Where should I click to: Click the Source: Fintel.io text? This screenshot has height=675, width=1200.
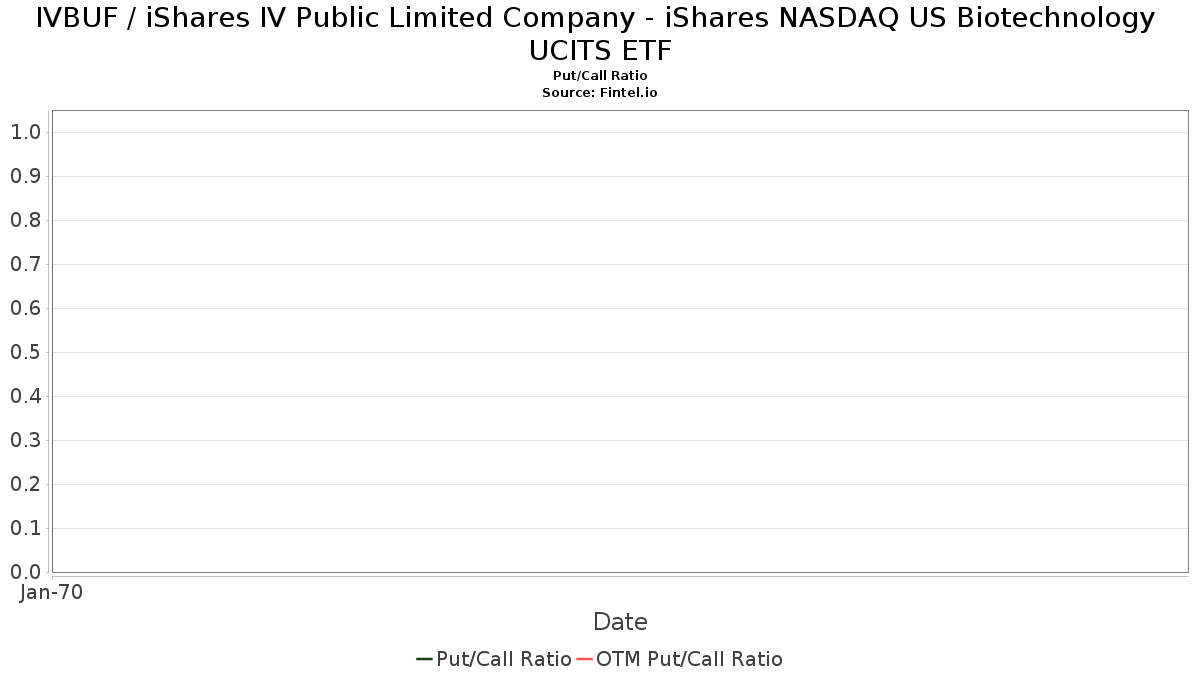pos(600,92)
